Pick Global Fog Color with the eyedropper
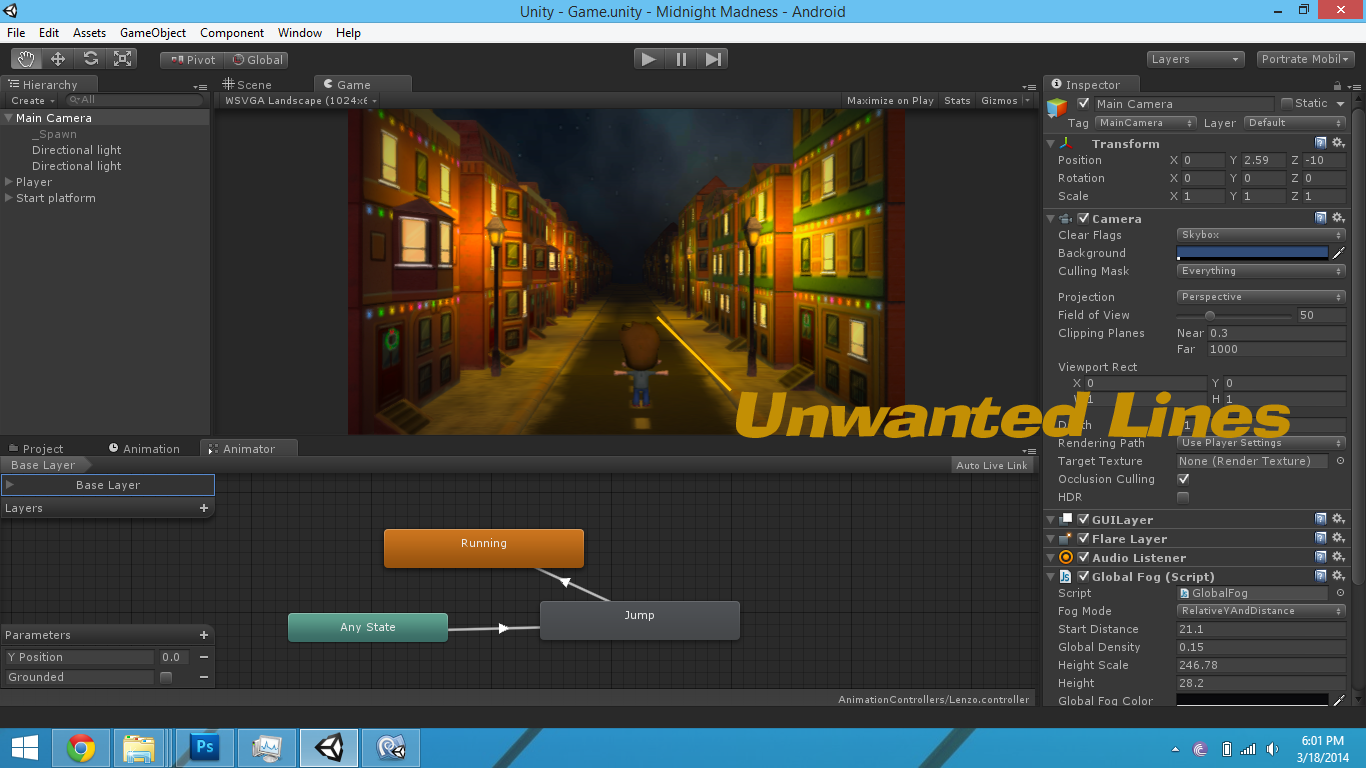The image size is (1366, 768). point(1339,701)
